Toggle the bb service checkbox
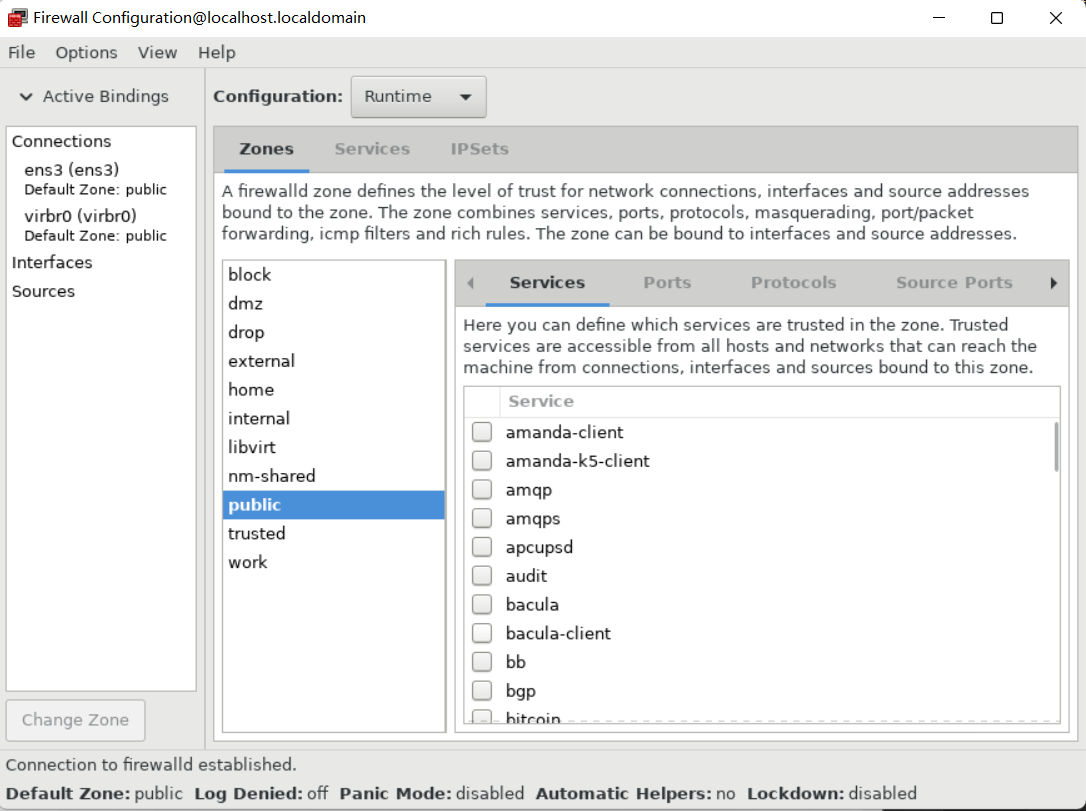1086x811 pixels. 482,662
